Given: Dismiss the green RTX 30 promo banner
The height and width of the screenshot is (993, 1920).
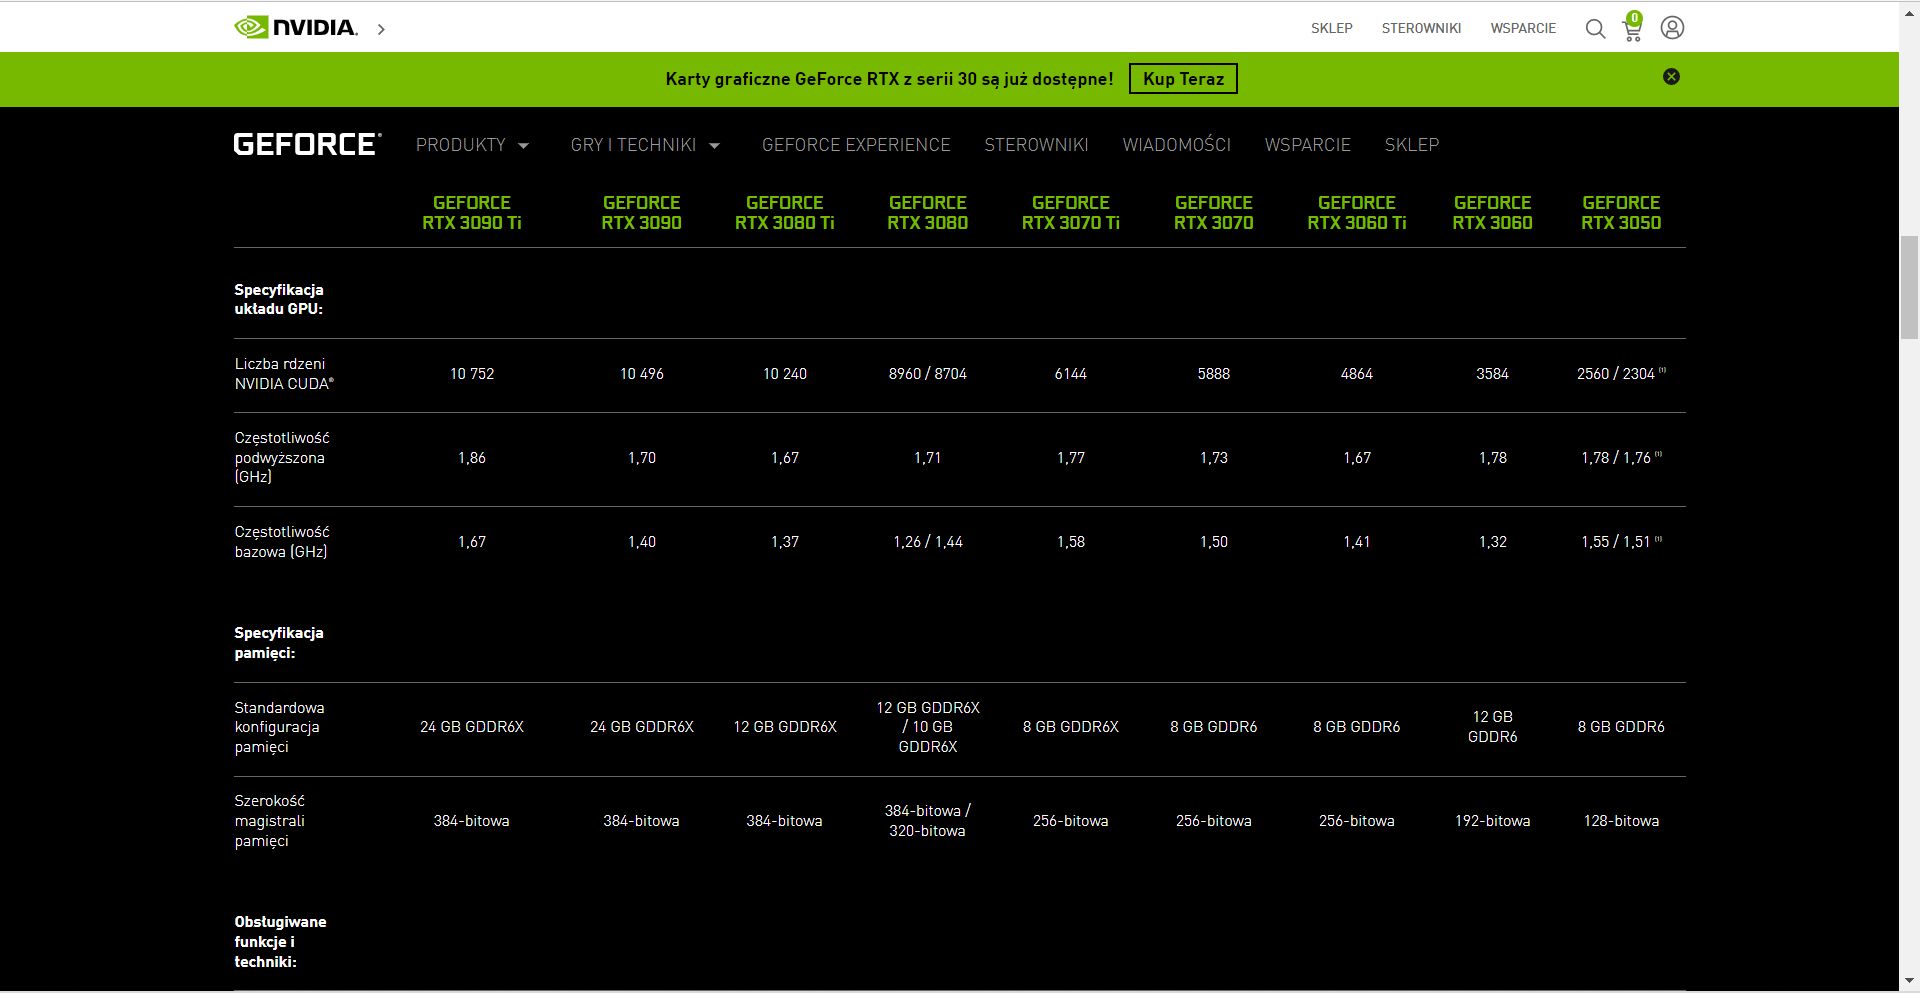Looking at the screenshot, I should pyautogui.click(x=1671, y=77).
